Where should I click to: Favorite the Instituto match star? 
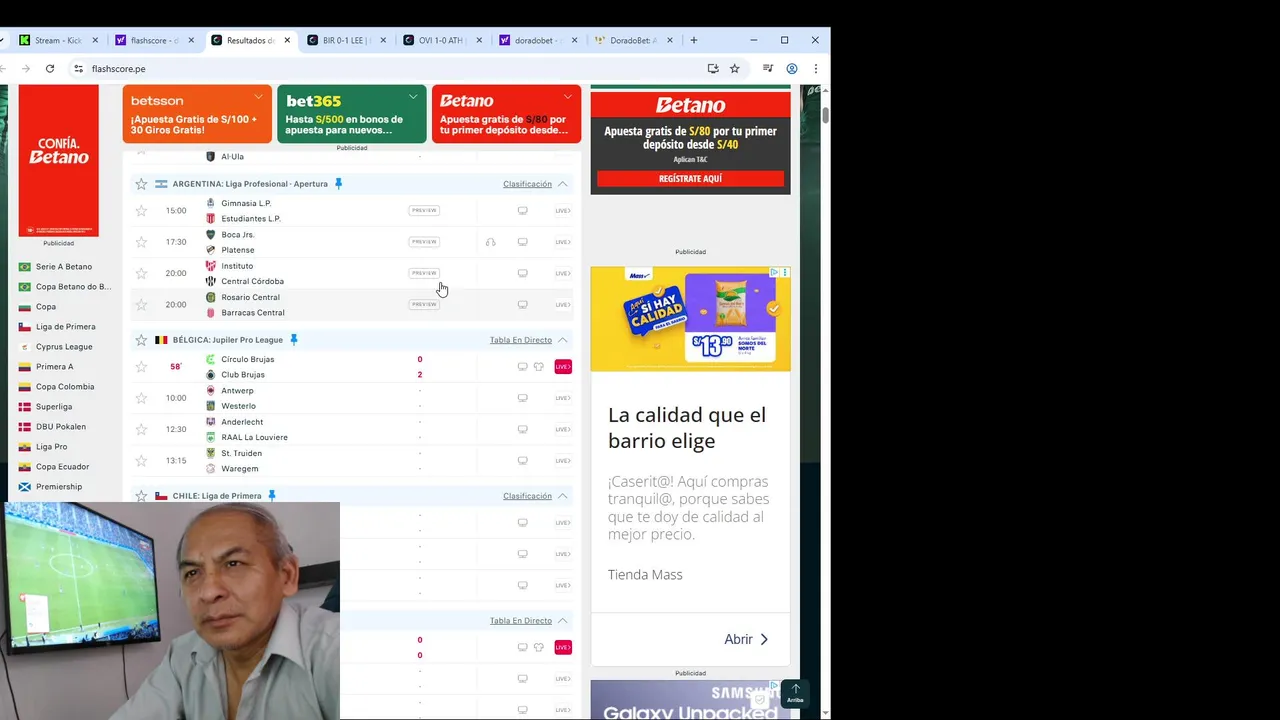click(x=141, y=273)
